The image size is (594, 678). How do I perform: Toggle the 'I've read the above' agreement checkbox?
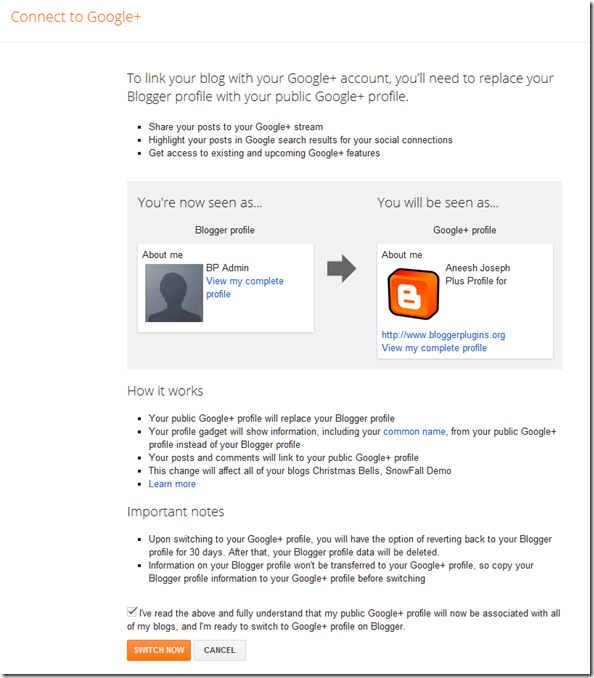pos(132,611)
